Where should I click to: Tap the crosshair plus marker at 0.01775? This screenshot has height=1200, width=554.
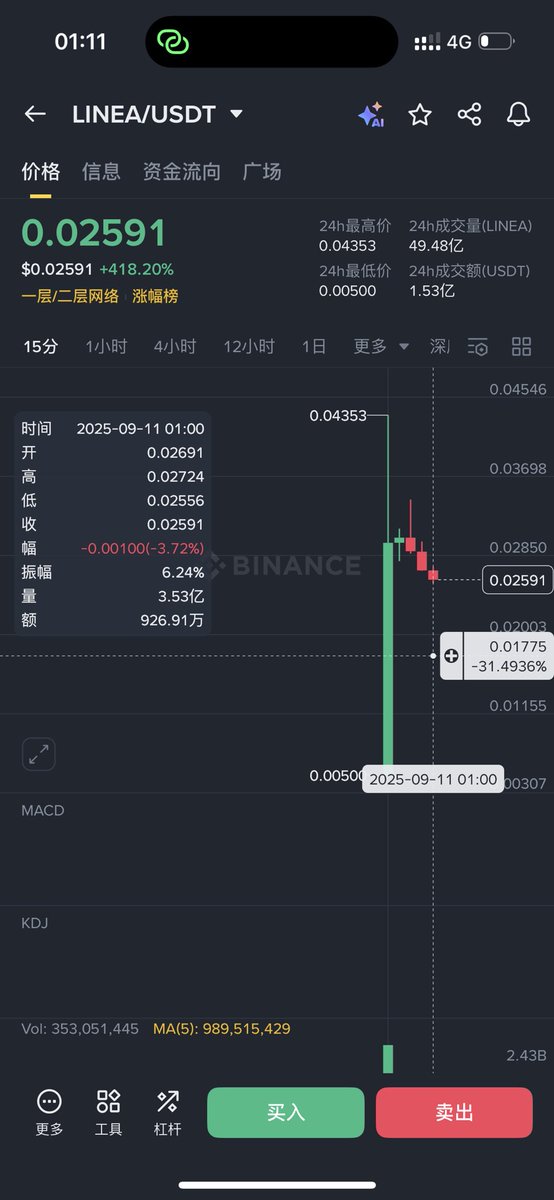[x=451, y=656]
